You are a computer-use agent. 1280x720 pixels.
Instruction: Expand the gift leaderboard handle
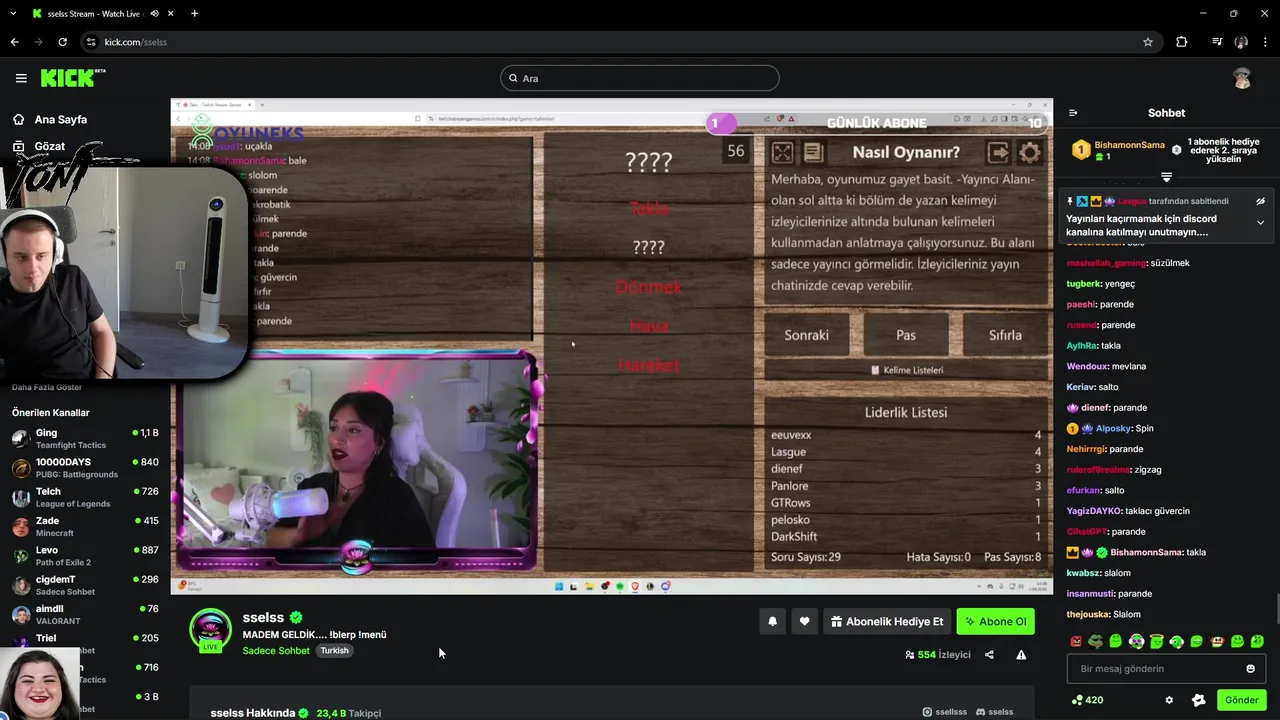(1166, 177)
